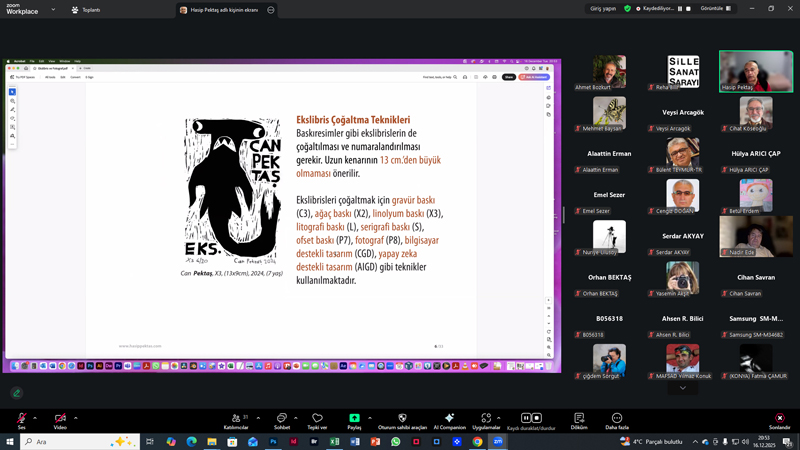Select Hasip Pektaş screen share tab
Viewport: 800px width, 450px height.
tap(218, 10)
